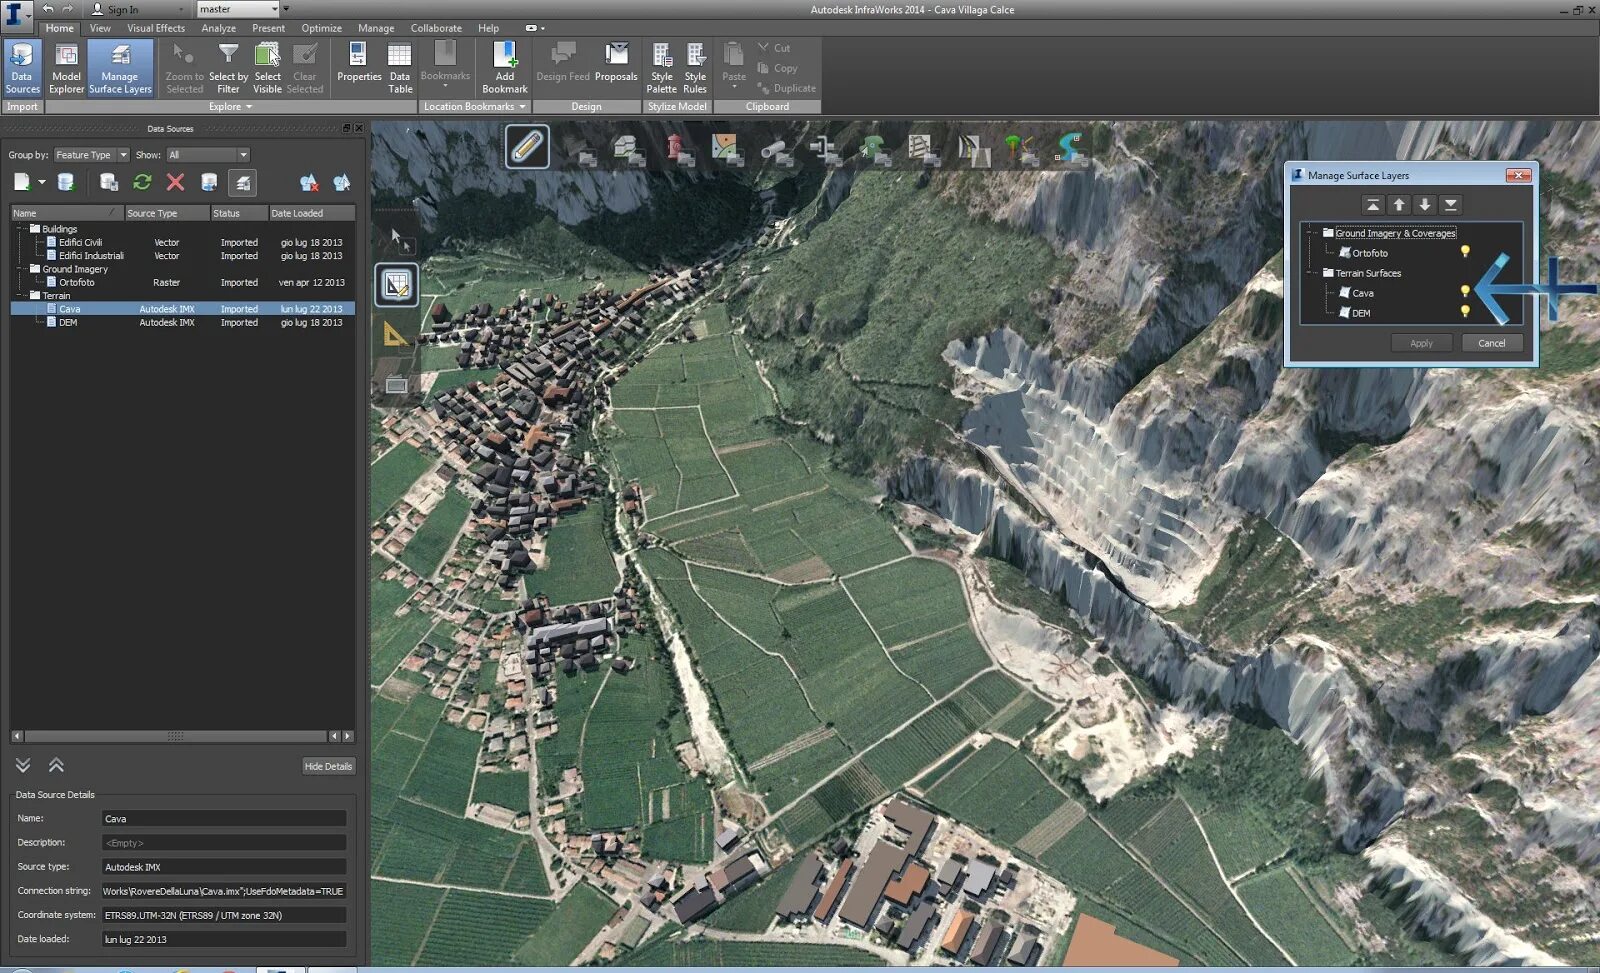Move layer down one in Manage Surface Layers
Image resolution: width=1600 pixels, height=973 pixels.
click(x=1425, y=205)
